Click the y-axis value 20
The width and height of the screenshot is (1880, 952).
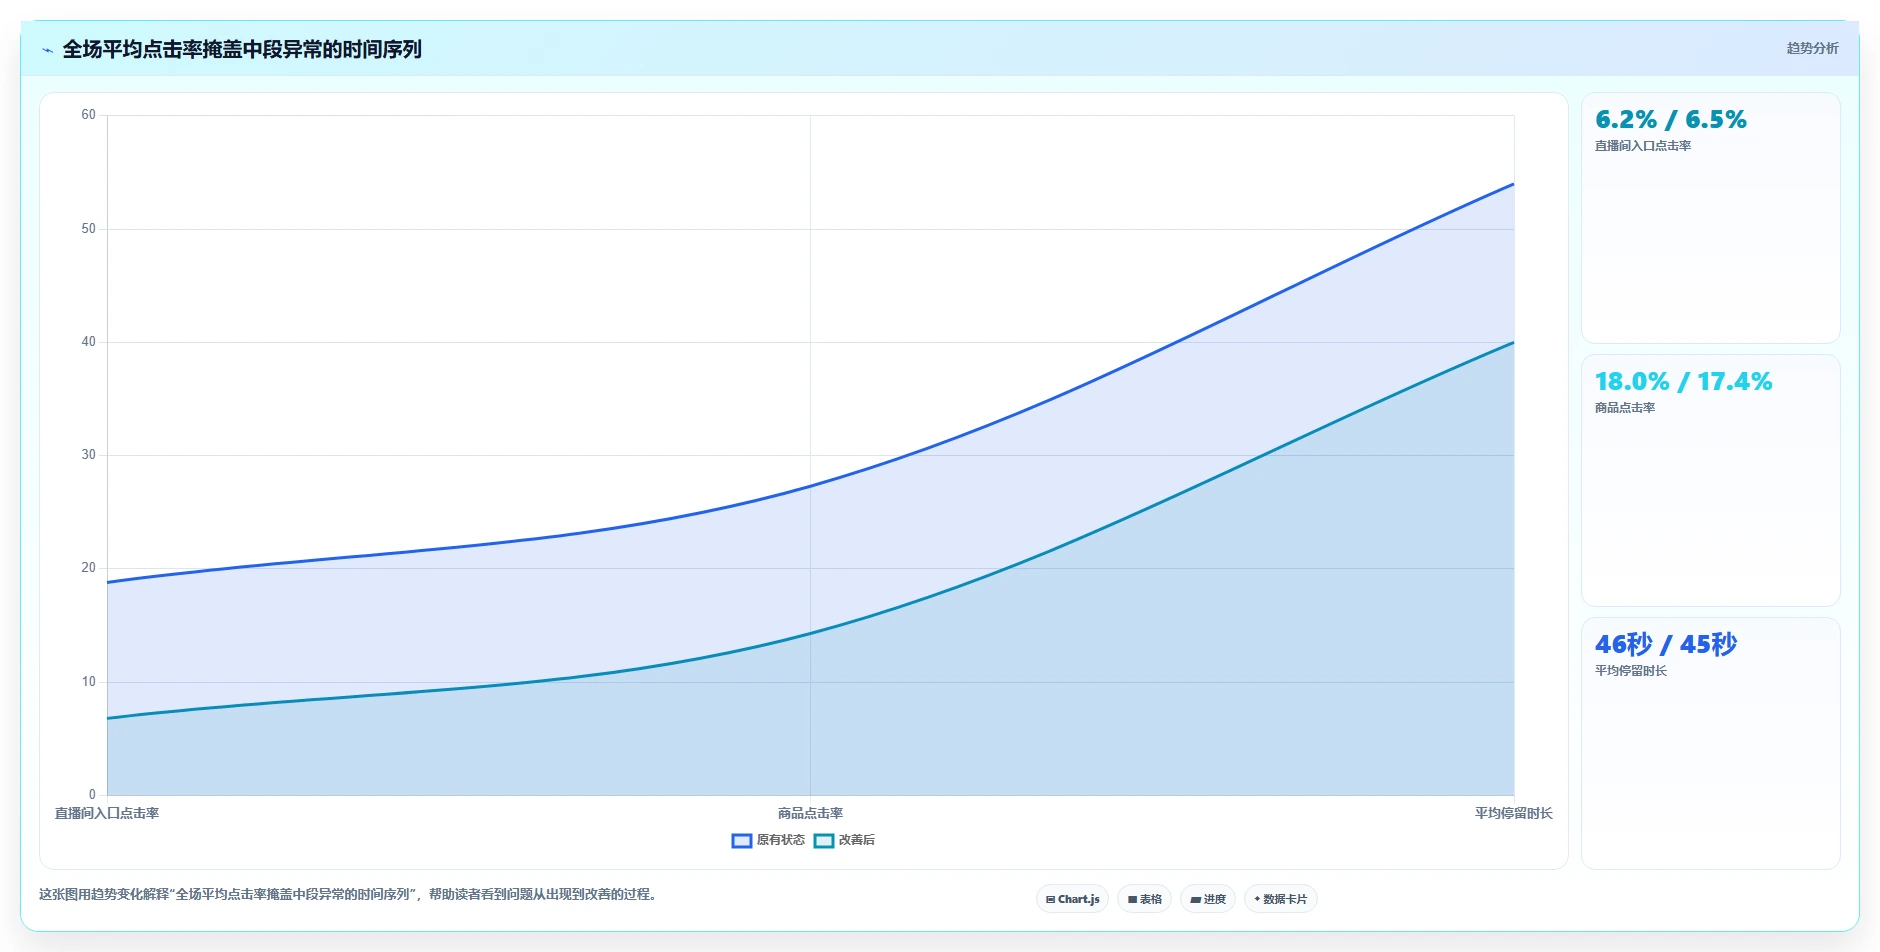[x=89, y=568]
